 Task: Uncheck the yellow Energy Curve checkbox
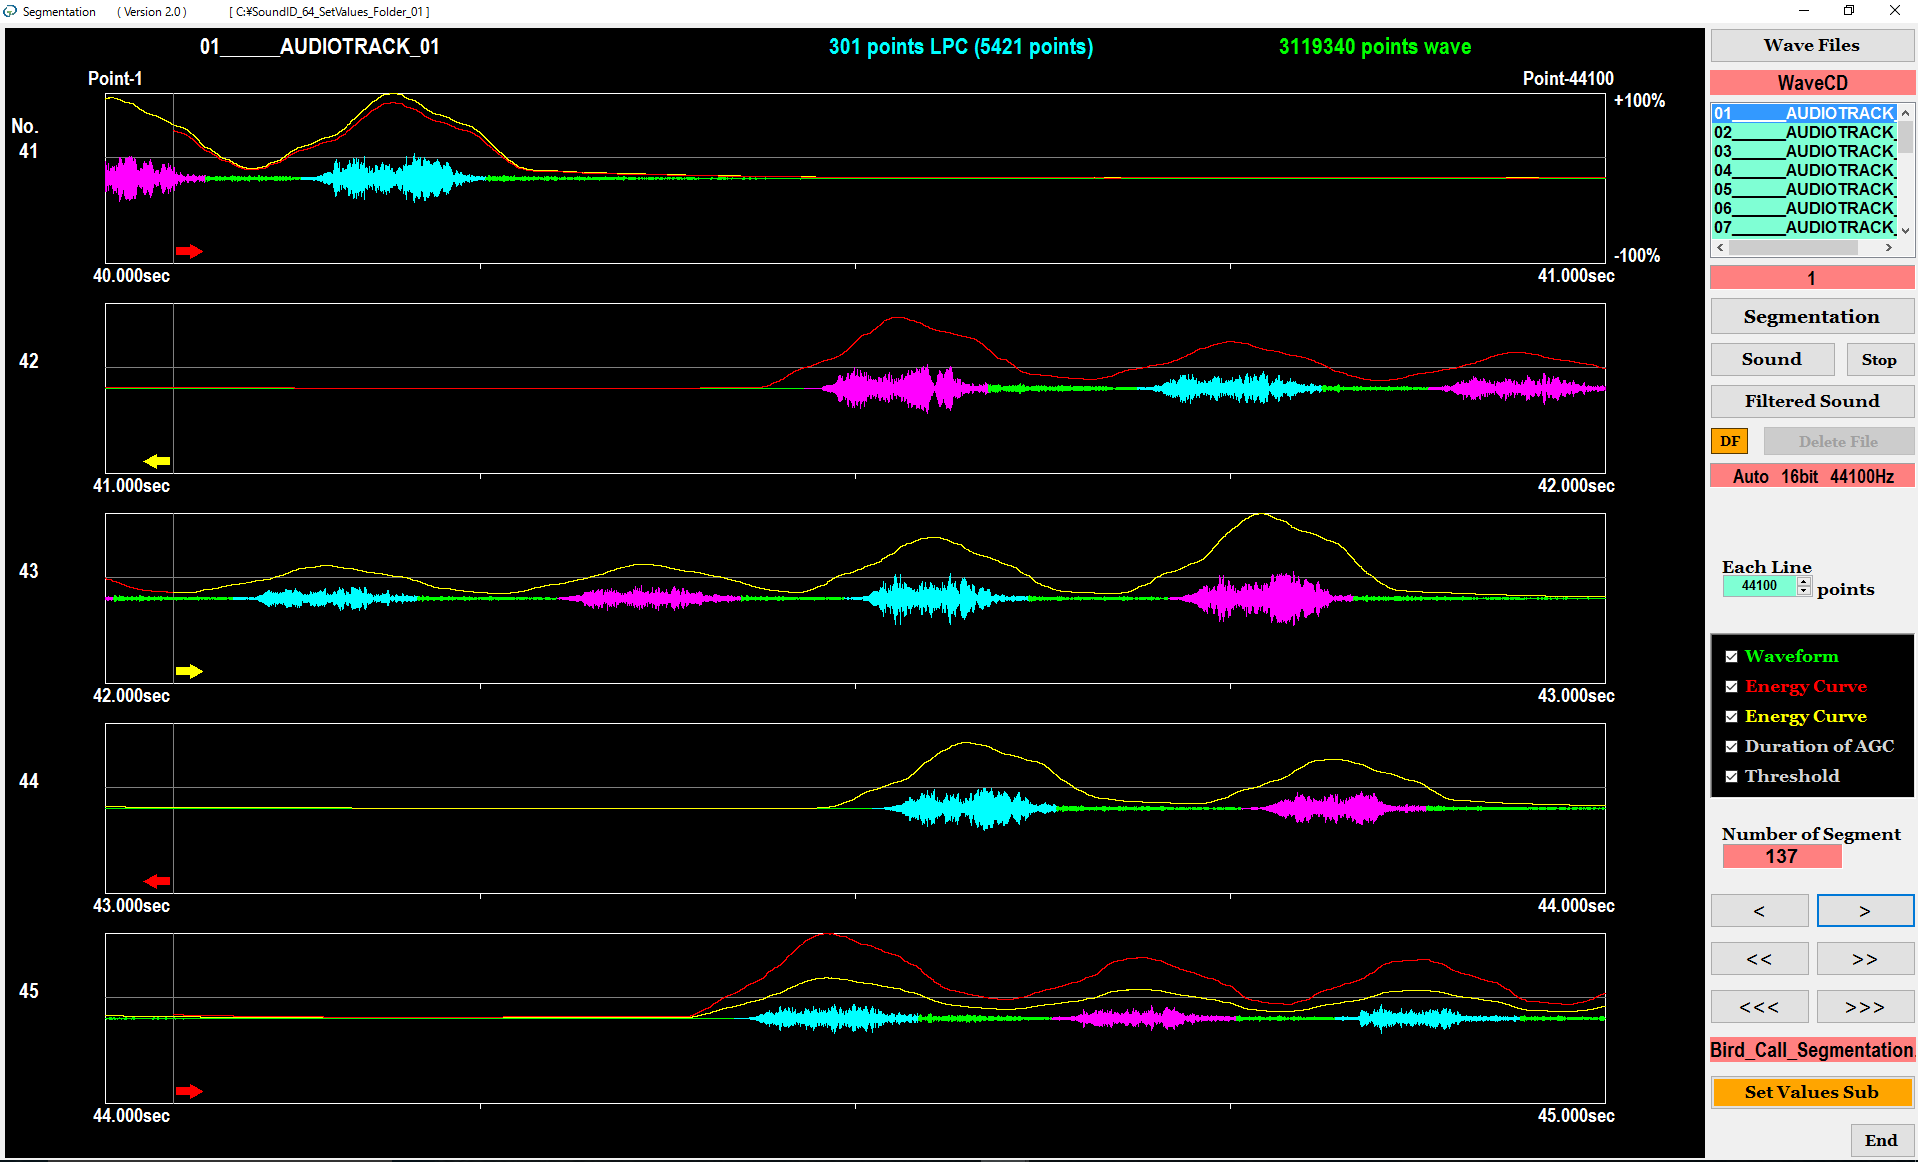pos(1731,717)
